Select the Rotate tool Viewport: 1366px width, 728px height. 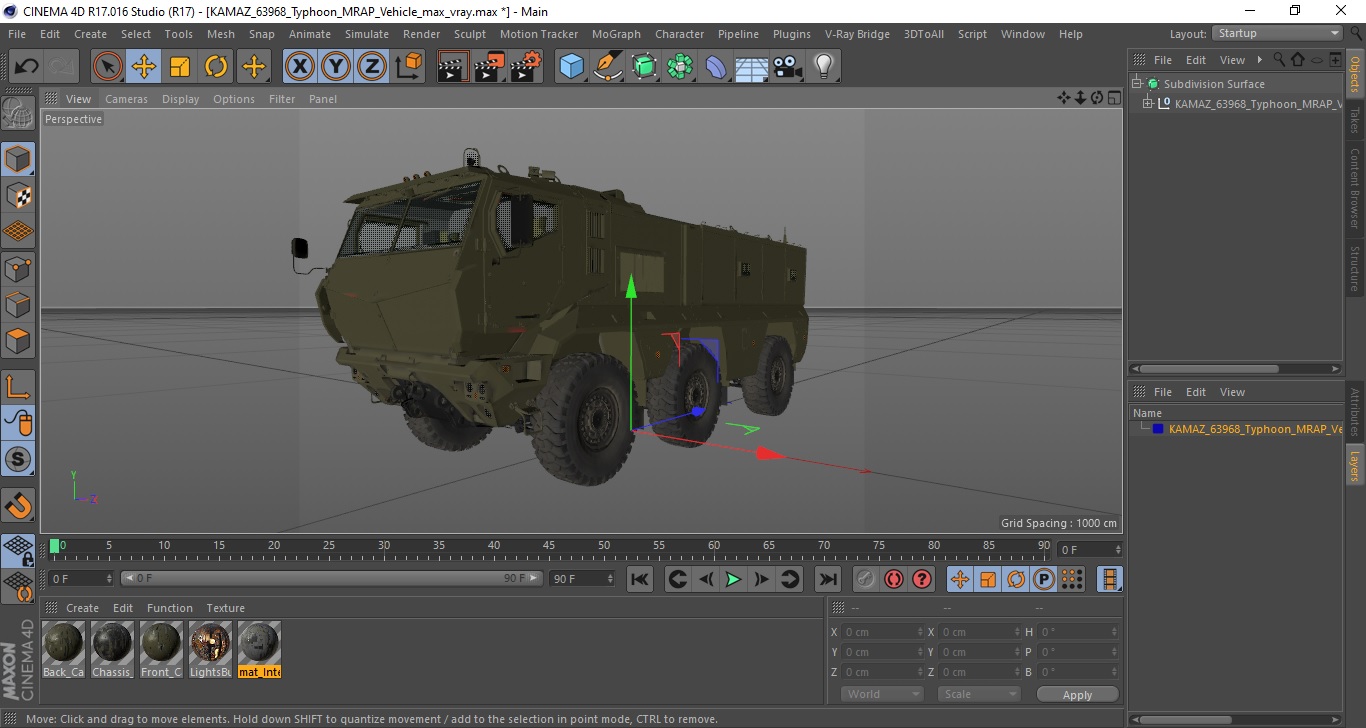216,67
